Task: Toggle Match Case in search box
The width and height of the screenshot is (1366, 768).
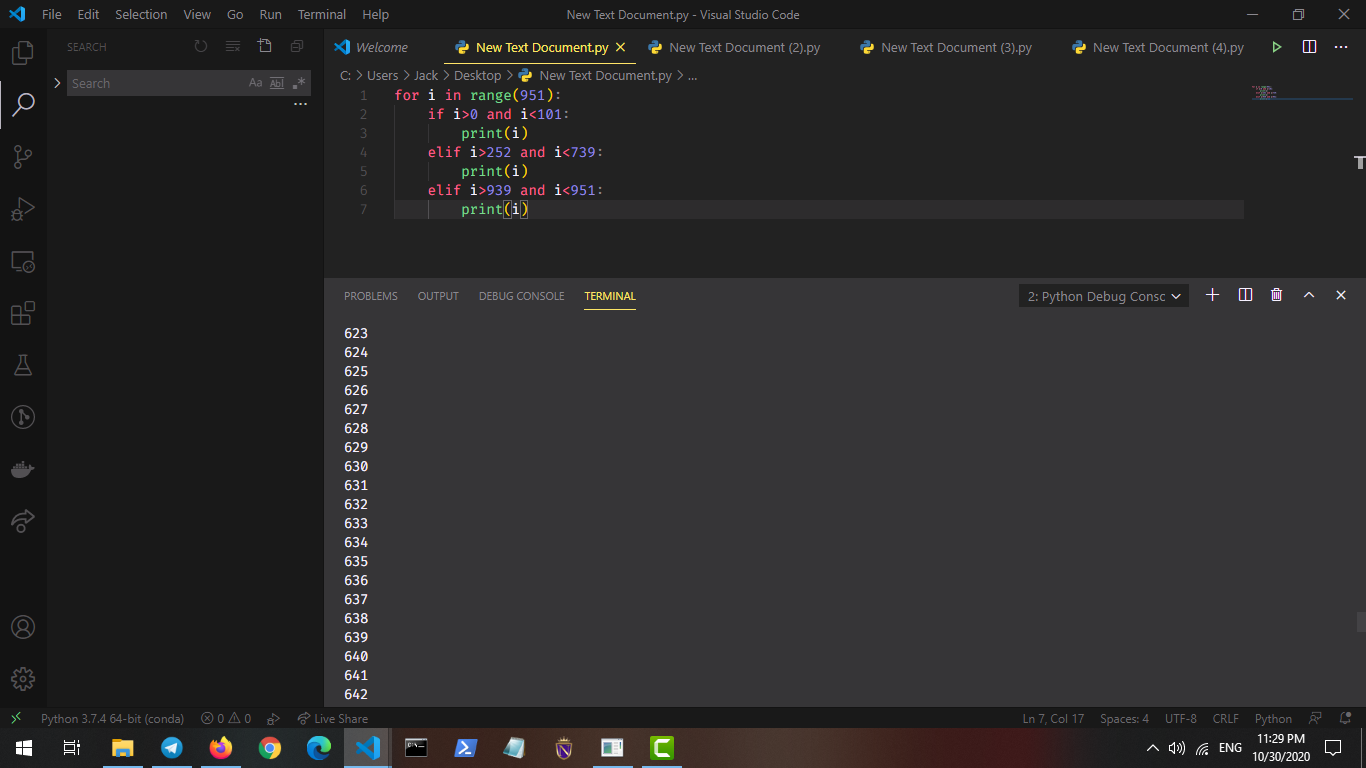Action: (x=255, y=83)
